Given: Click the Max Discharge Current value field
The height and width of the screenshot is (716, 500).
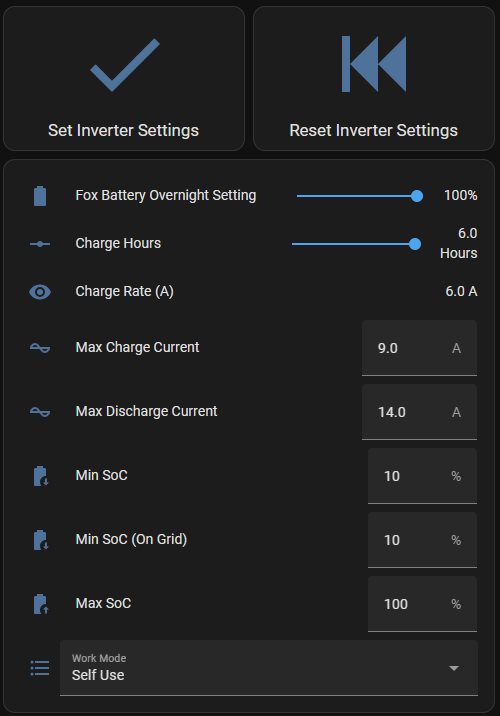Looking at the screenshot, I should (x=419, y=412).
